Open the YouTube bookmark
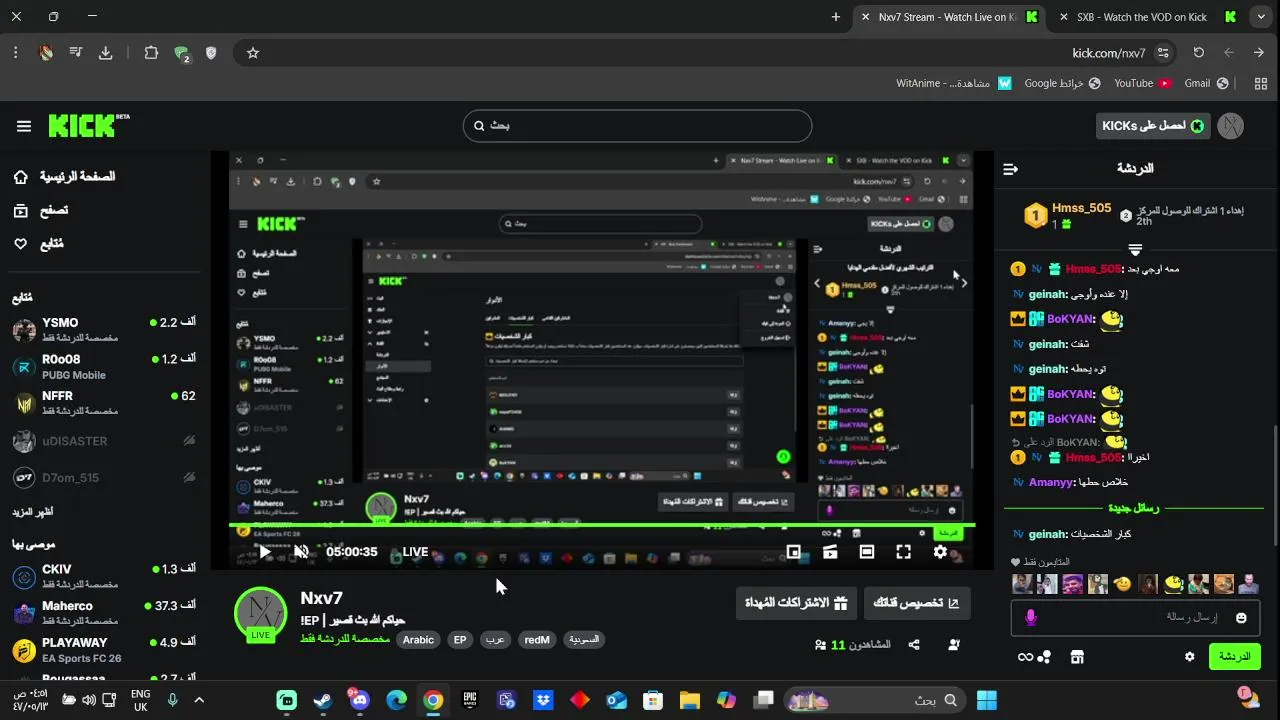Screen dimensions: 1280x720 [x=1143, y=83]
